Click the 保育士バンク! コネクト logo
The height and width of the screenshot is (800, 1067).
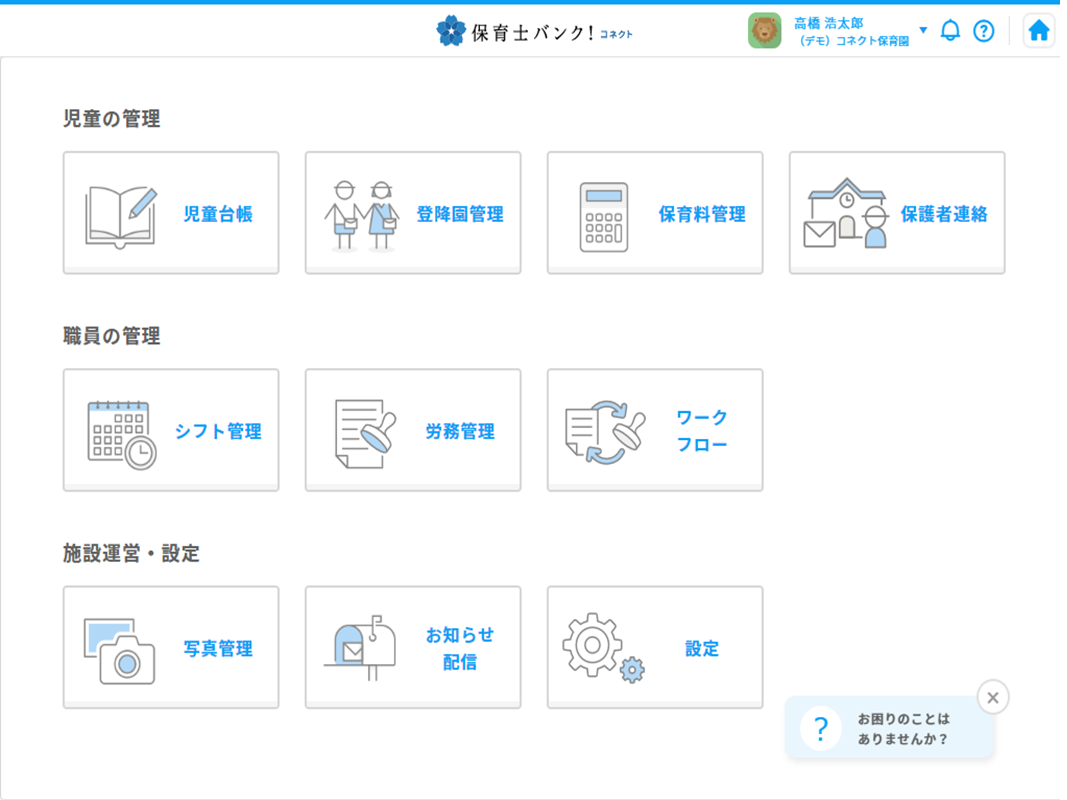(x=535, y=32)
